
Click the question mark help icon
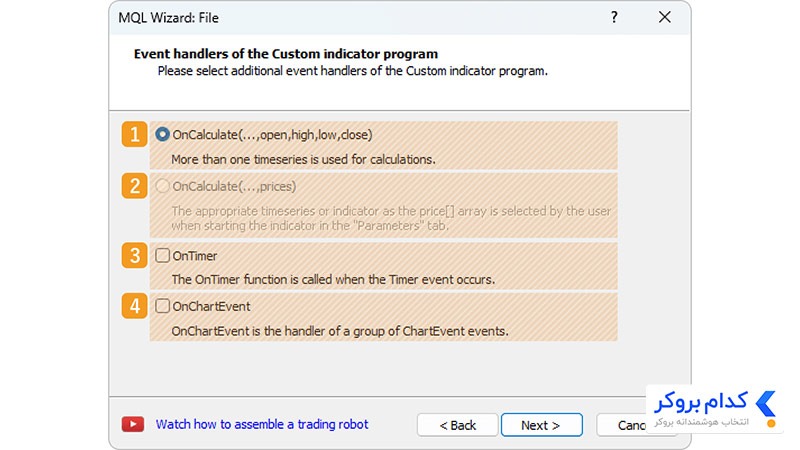614,17
